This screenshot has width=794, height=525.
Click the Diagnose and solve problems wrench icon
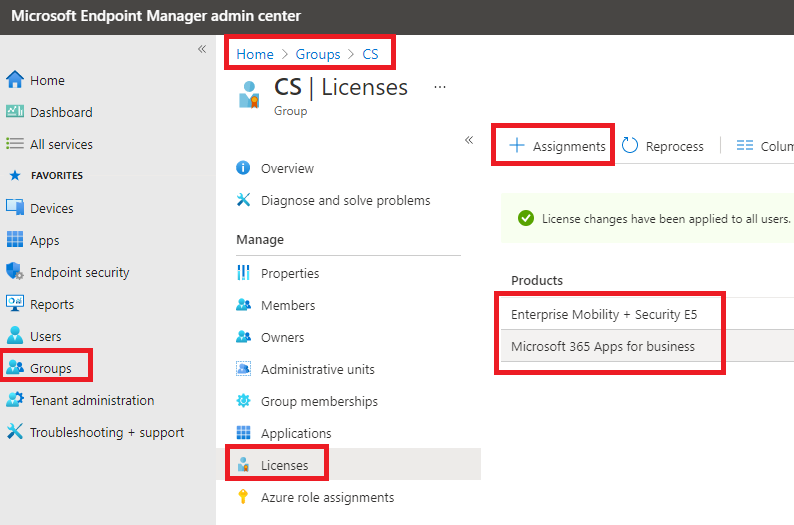243,199
